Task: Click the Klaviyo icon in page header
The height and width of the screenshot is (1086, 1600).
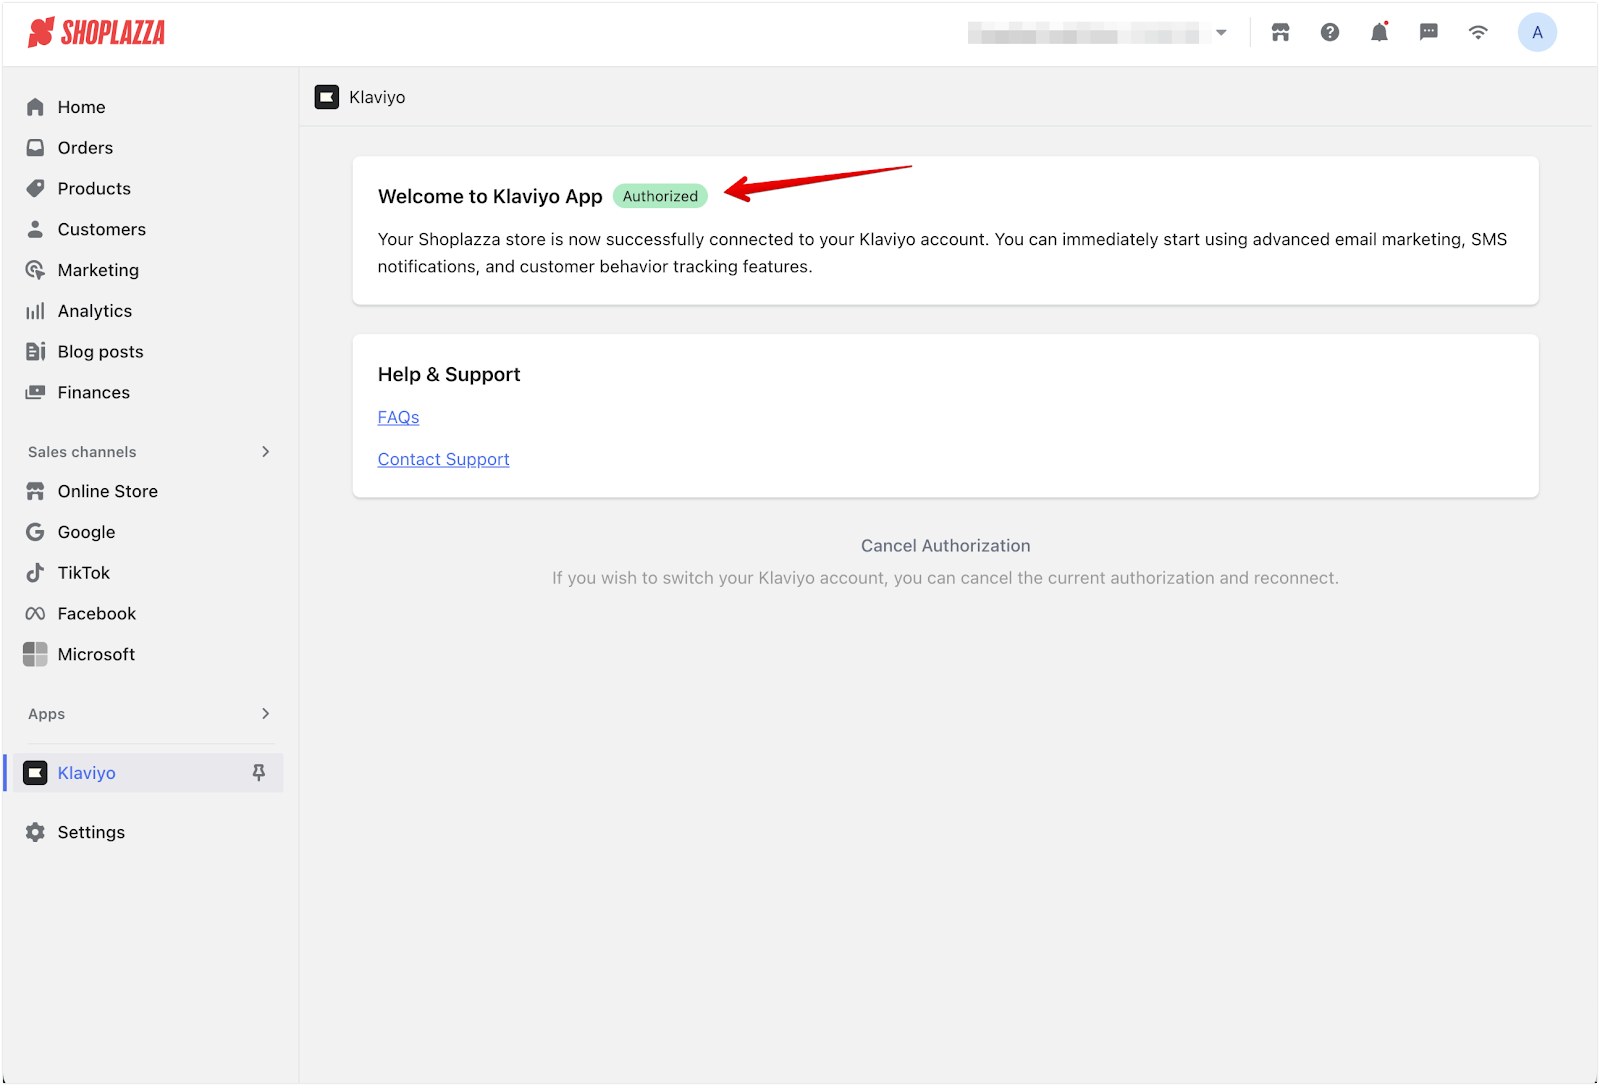Action: point(327,97)
